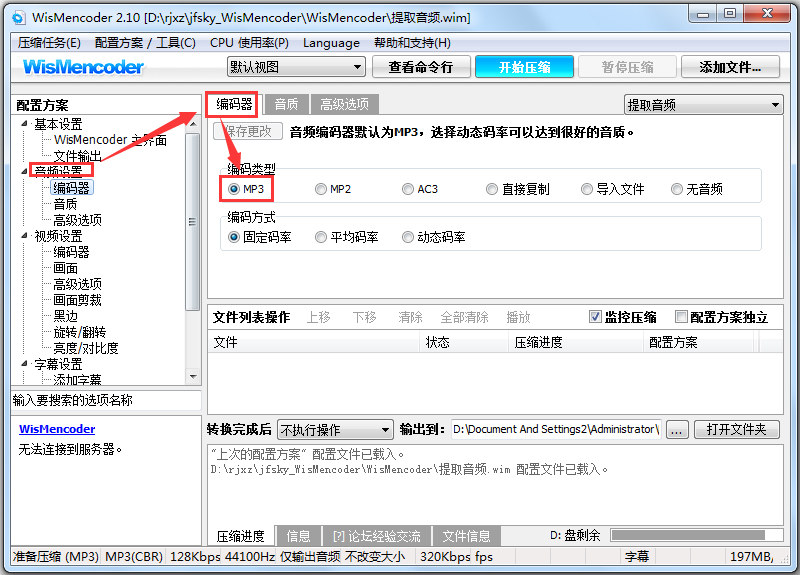800x575 pixels.
Task: Select 亮度/对比度 in the tree
Action: pos(86,348)
